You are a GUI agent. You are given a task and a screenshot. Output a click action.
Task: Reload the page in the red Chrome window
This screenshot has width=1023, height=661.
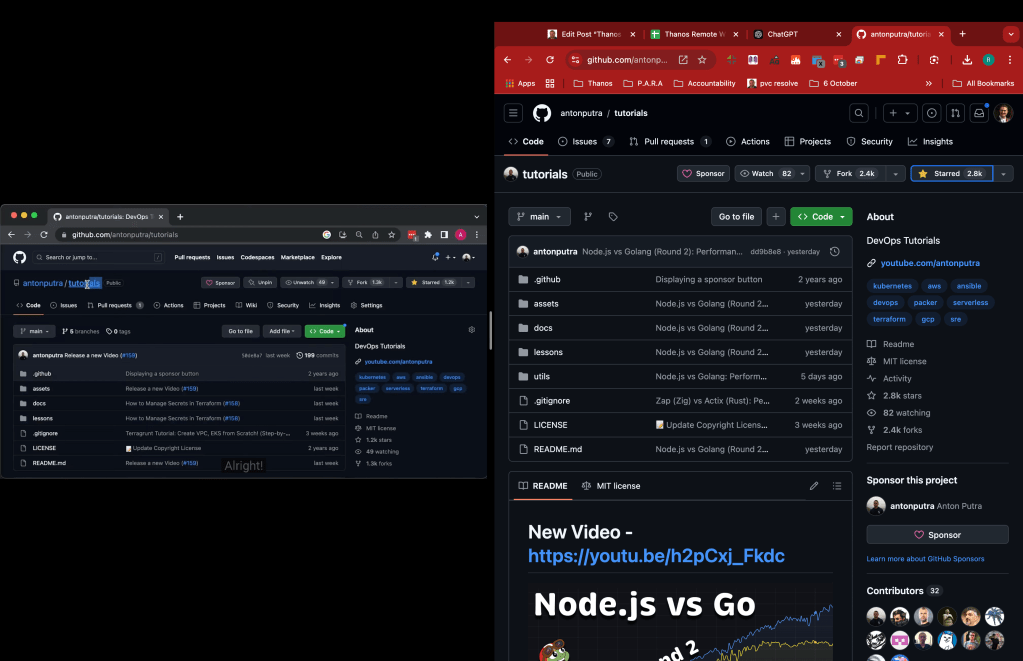(x=550, y=59)
